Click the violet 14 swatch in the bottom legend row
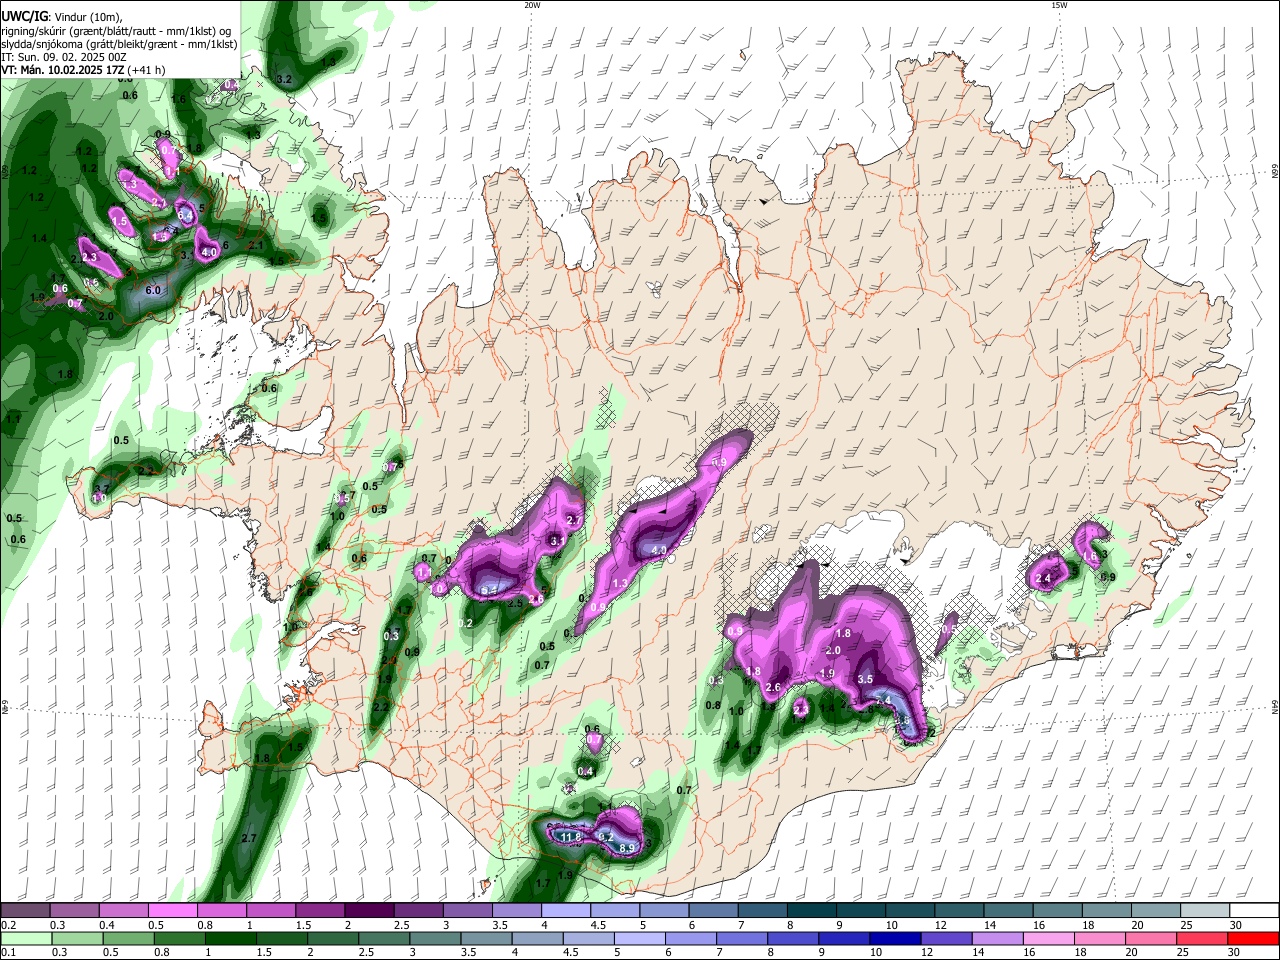 coord(996,938)
